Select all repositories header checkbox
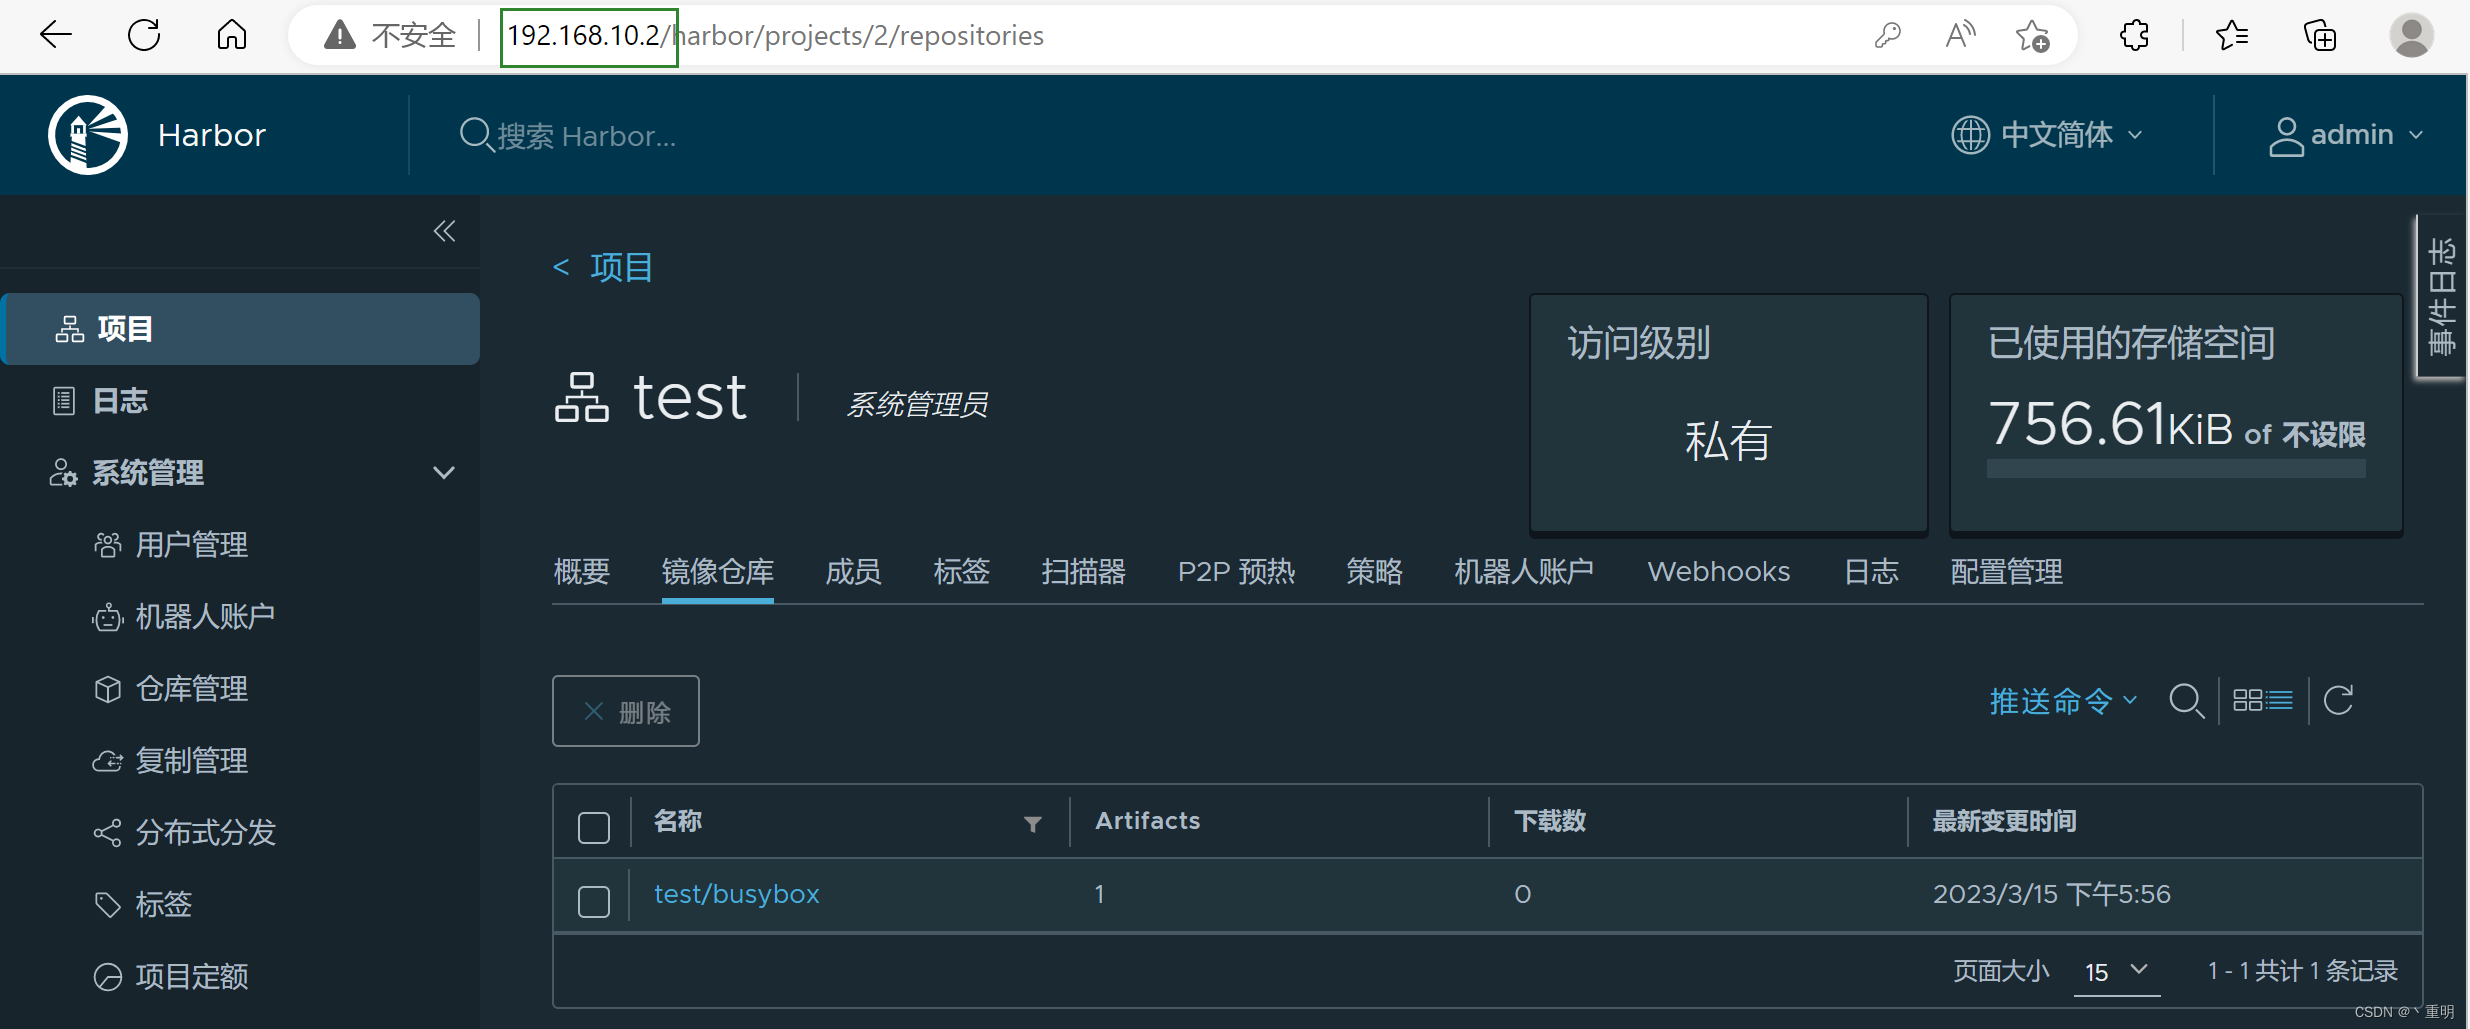Viewport: 2470px width, 1029px height. tap(594, 827)
